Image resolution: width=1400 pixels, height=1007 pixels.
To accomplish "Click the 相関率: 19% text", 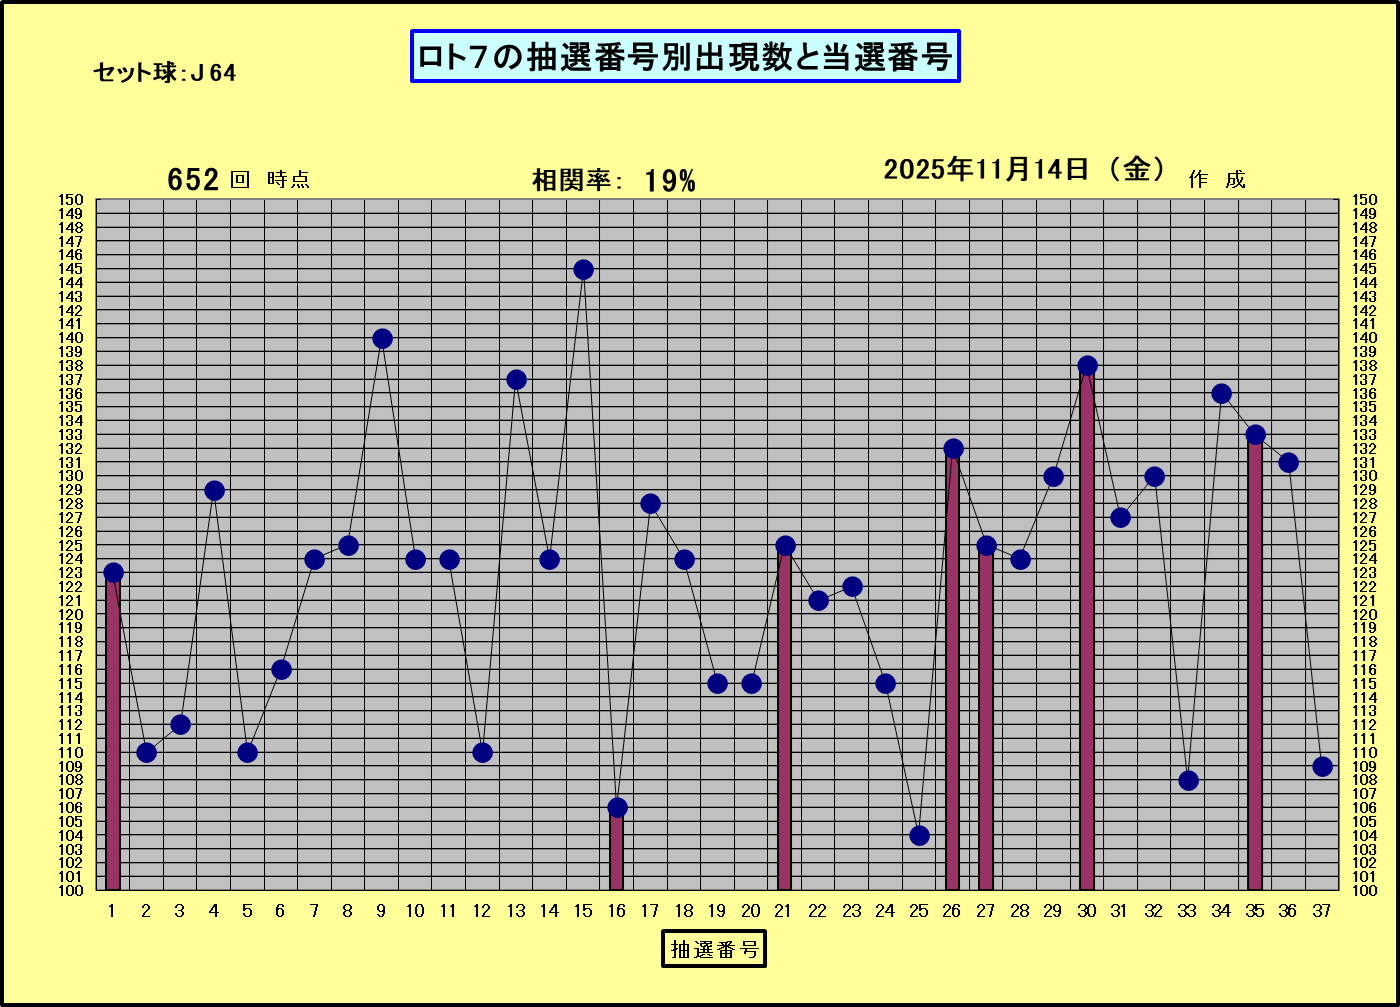I will tap(613, 181).
